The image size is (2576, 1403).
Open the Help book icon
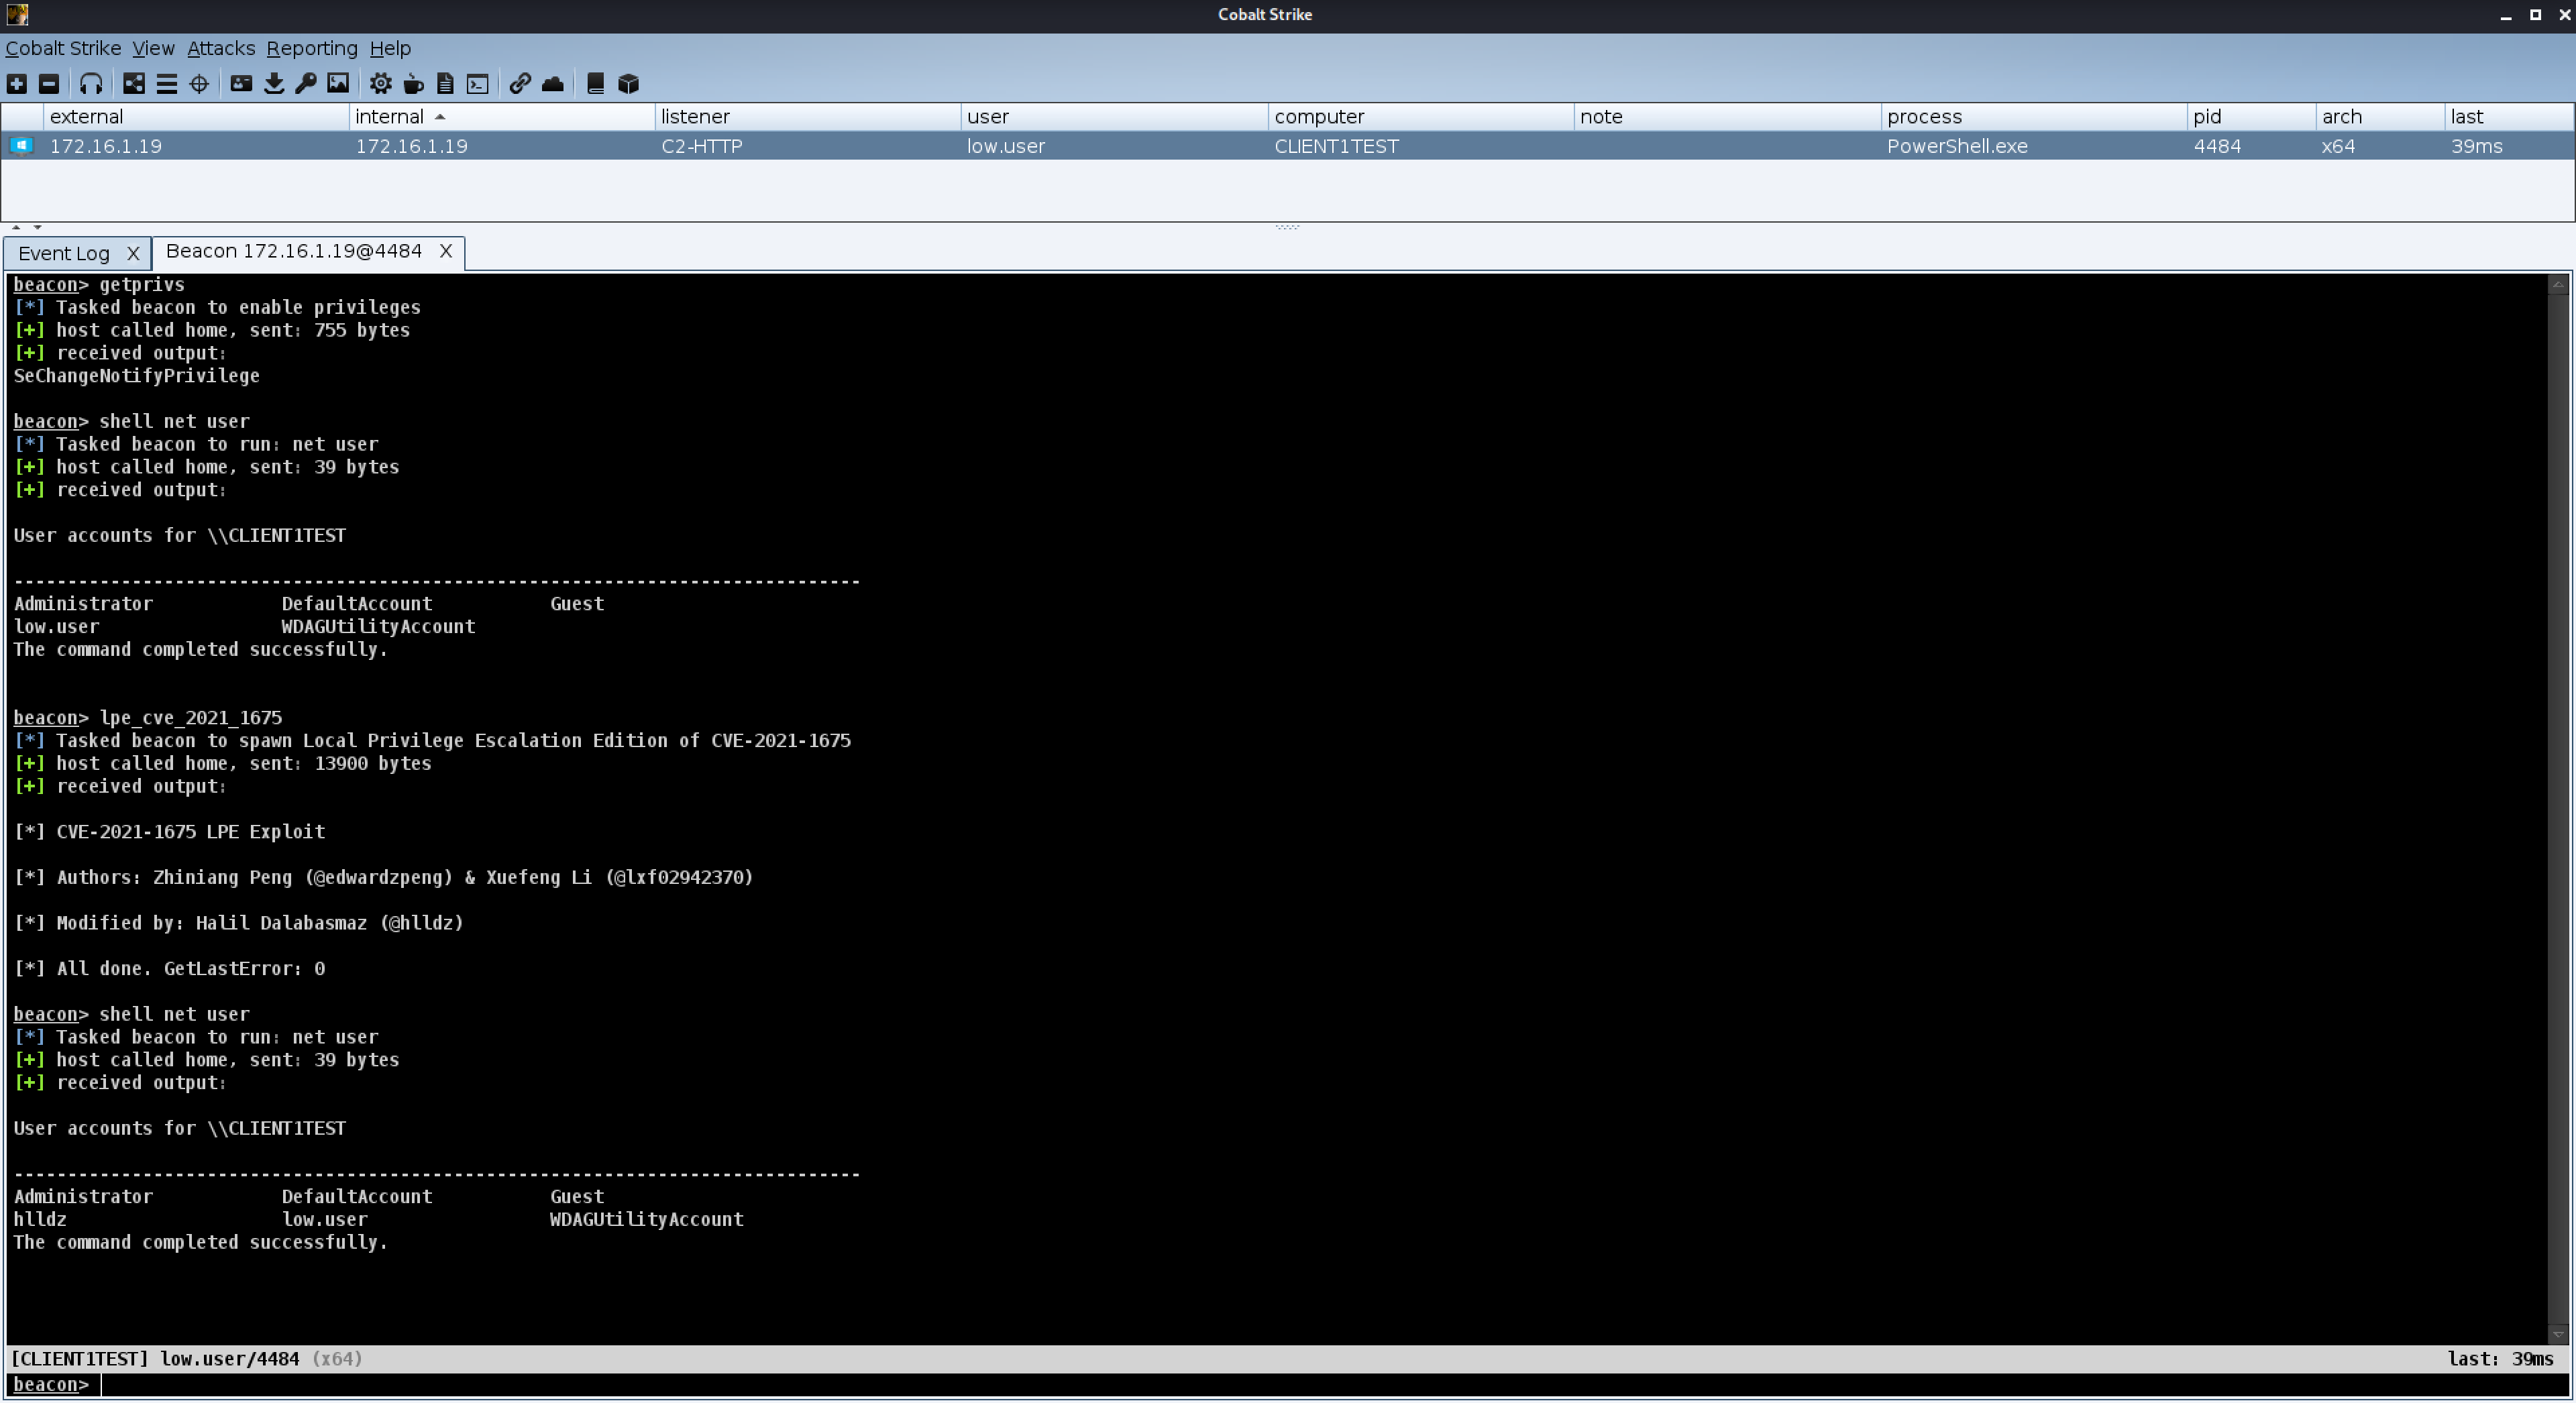pos(596,84)
